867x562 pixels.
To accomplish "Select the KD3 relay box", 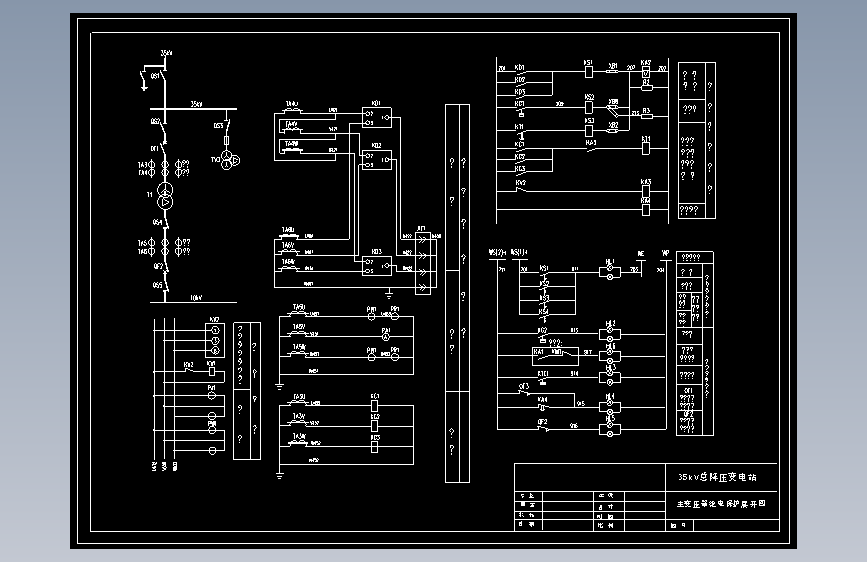I will pyautogui.click(x=377, y=266).
